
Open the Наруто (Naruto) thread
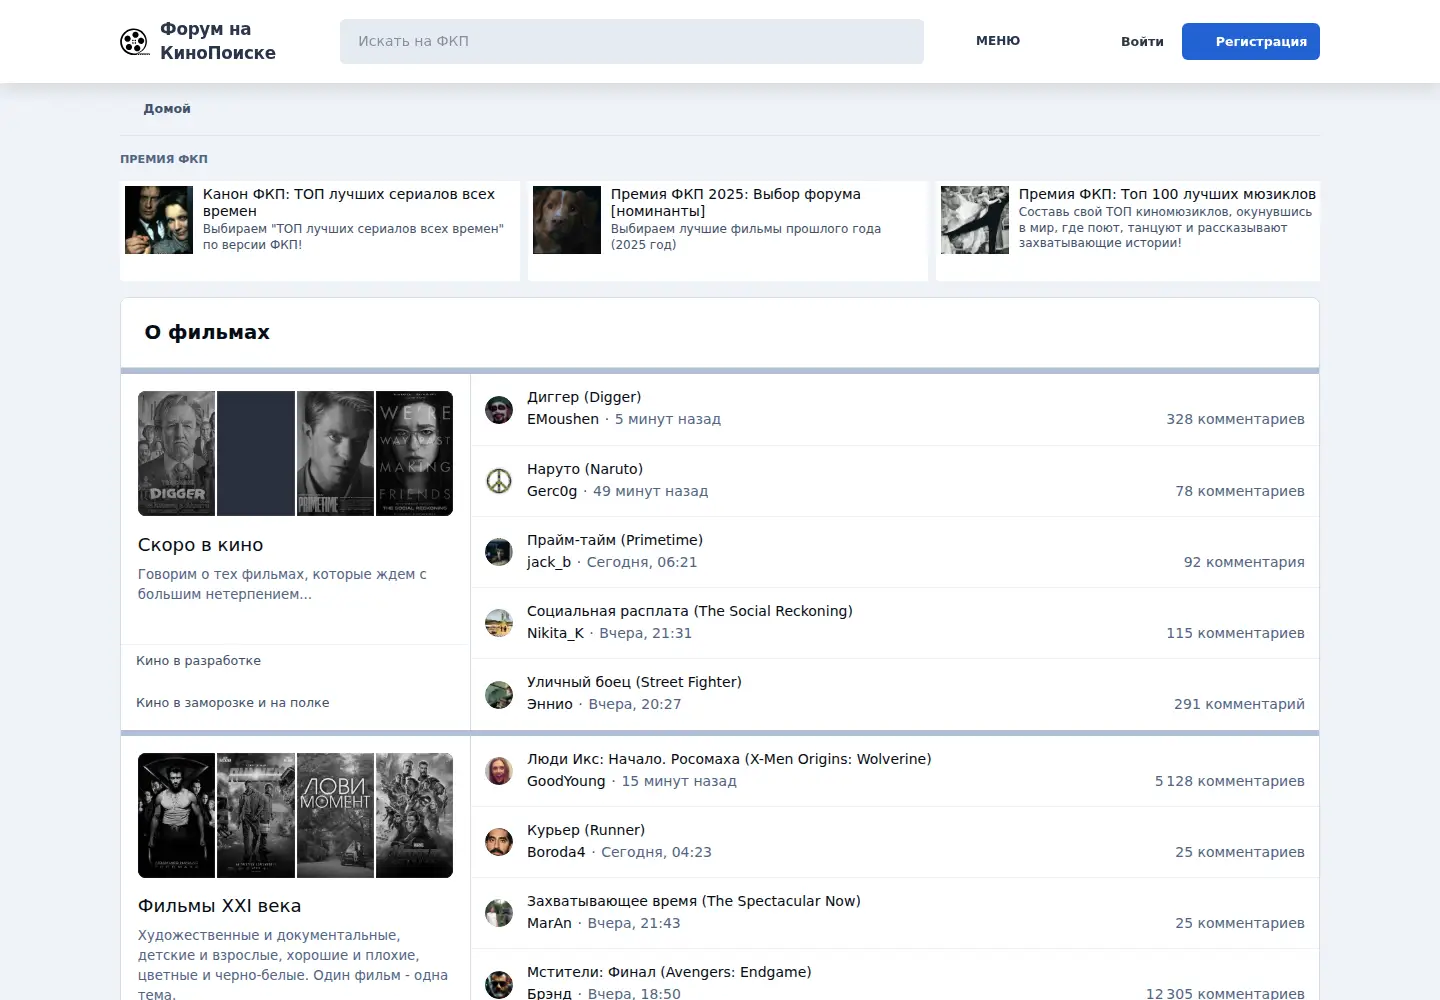(585, 469)
